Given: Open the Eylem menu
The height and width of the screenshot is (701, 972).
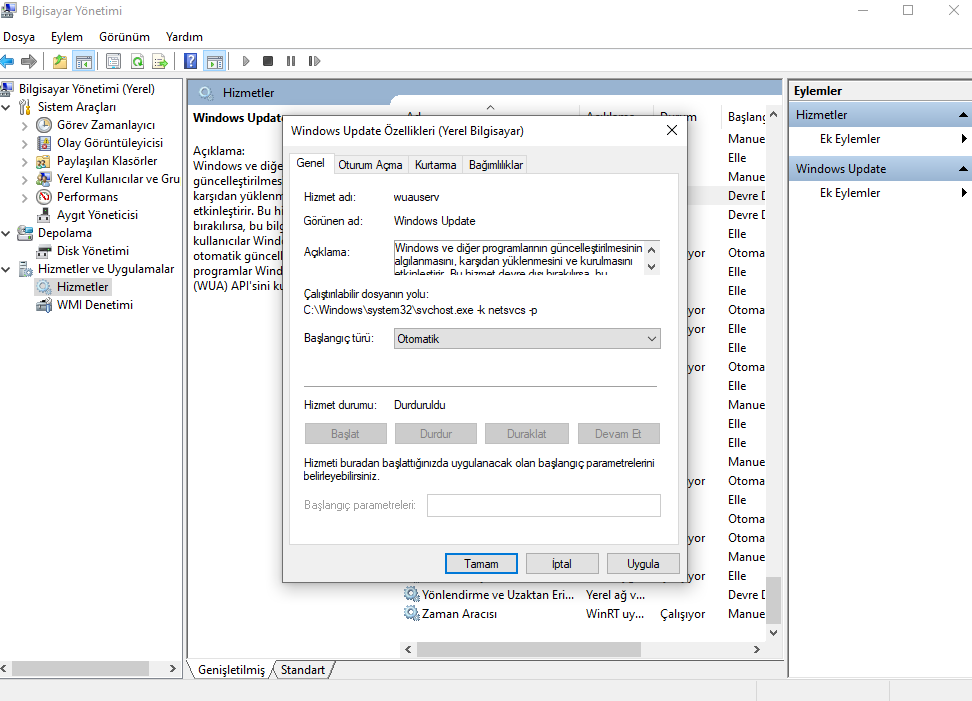Looking at the screenshot, I should point(66,37).
